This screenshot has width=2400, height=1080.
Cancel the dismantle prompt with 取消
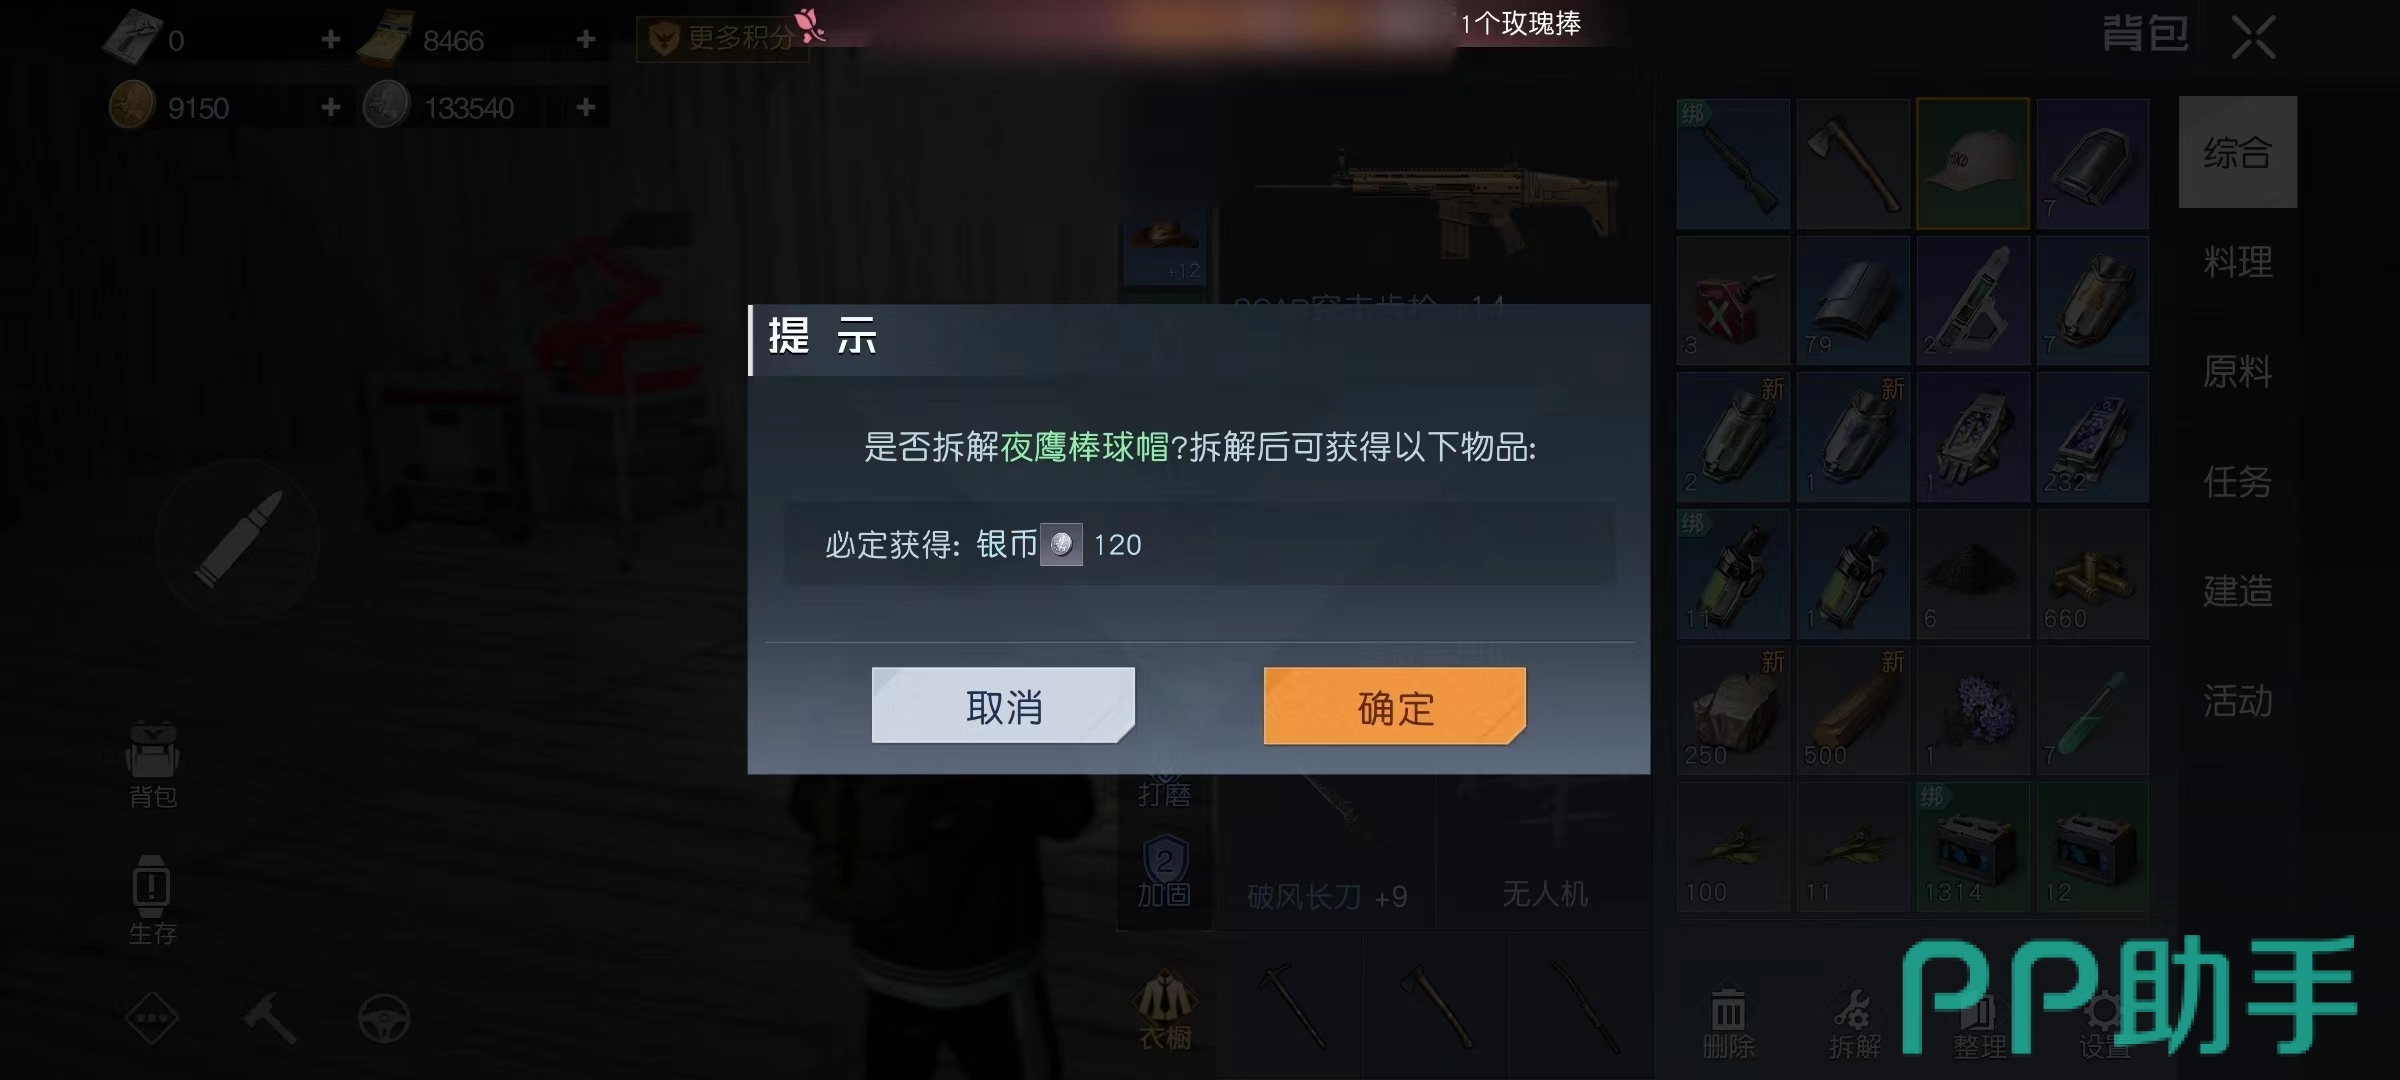click(x=1003, y=706)
